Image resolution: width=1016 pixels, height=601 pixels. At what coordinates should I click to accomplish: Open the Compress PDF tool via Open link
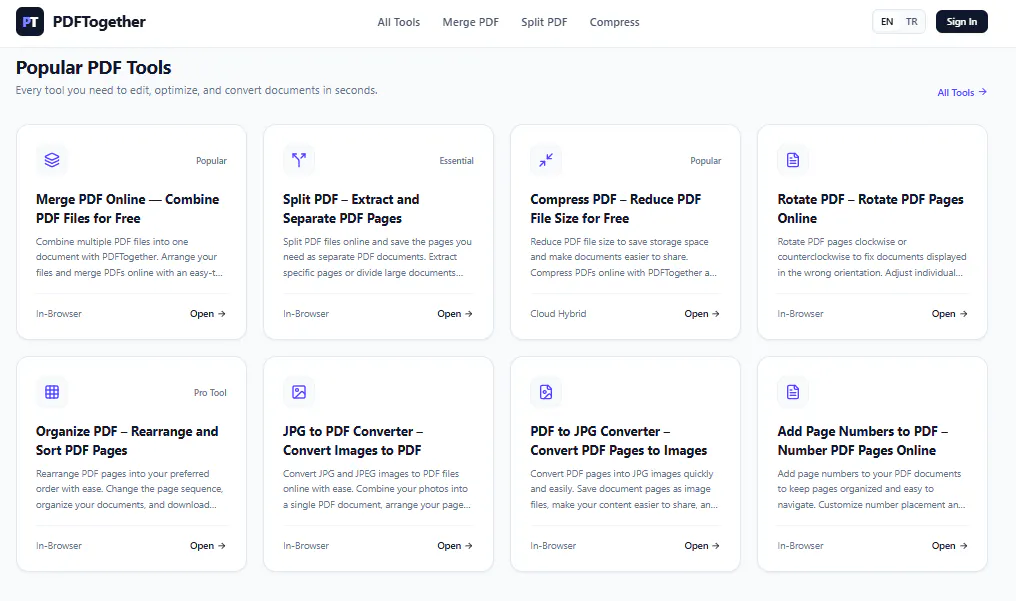[x=702, y=313]
